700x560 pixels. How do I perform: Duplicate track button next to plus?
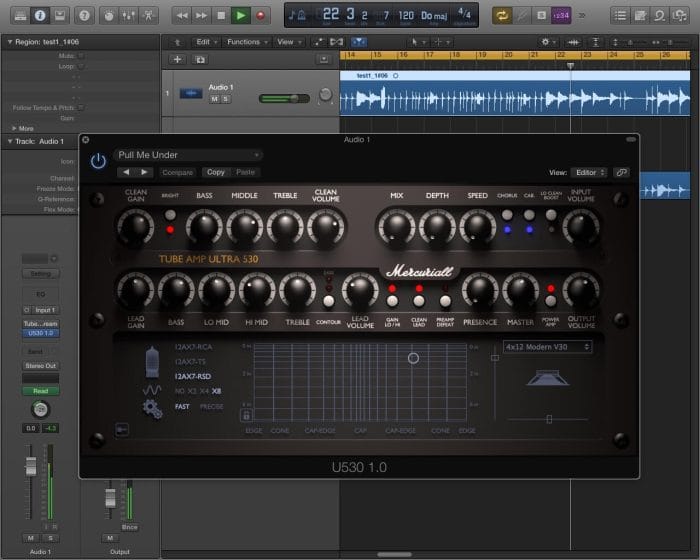(200, 59)
